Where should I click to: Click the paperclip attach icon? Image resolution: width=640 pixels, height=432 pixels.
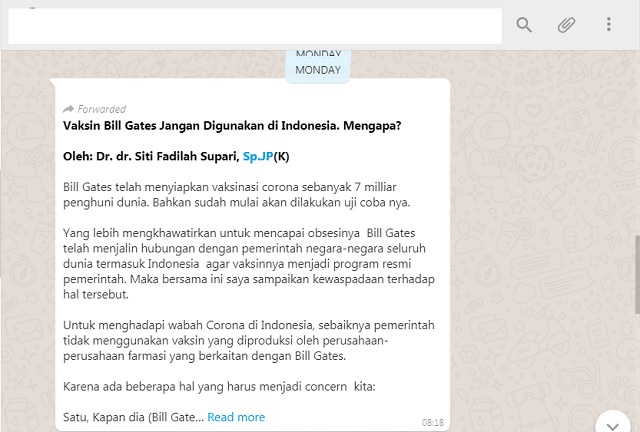pos(566,25)
